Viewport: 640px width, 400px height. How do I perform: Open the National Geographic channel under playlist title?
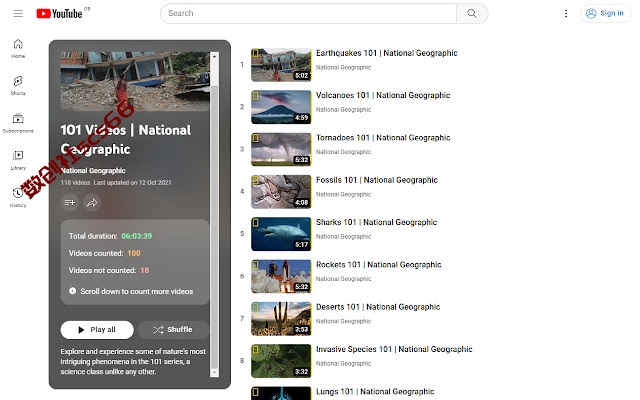pos(93,171)
